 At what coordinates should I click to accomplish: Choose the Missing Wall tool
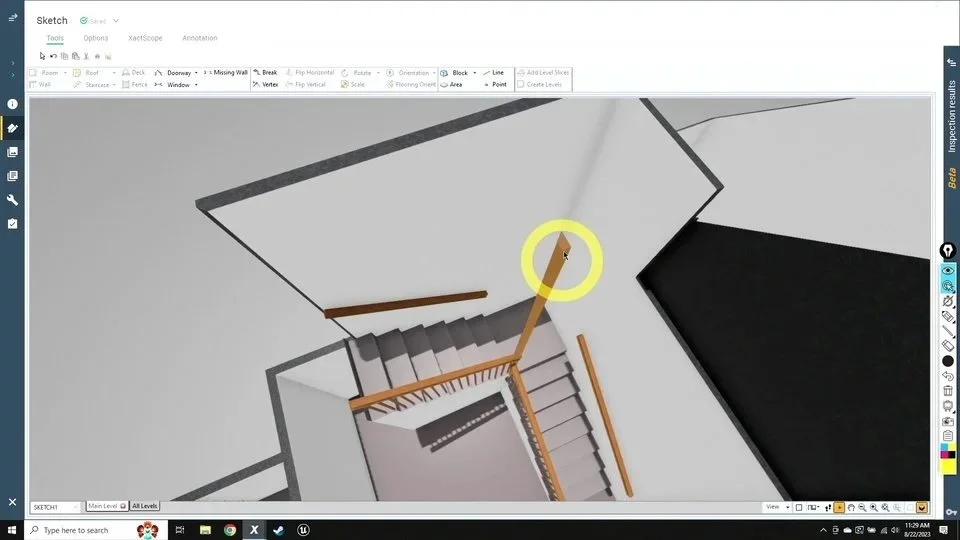tap(226, 72)
